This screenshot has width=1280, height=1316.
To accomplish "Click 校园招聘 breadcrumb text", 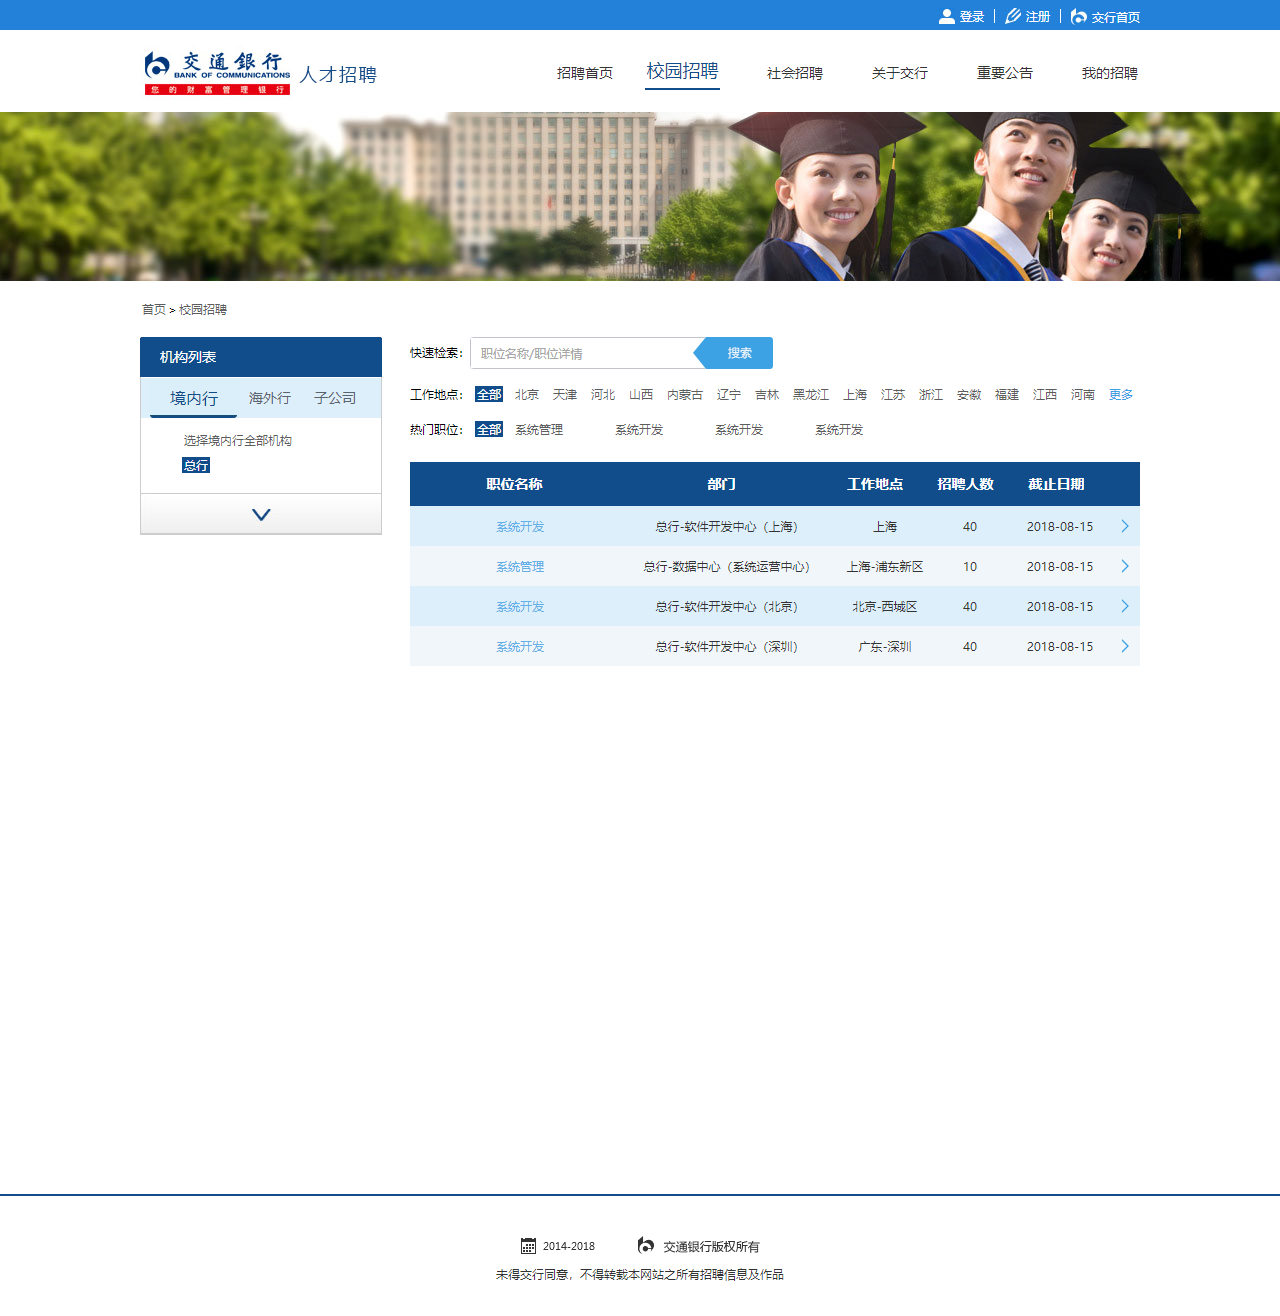I will [203, 310].
